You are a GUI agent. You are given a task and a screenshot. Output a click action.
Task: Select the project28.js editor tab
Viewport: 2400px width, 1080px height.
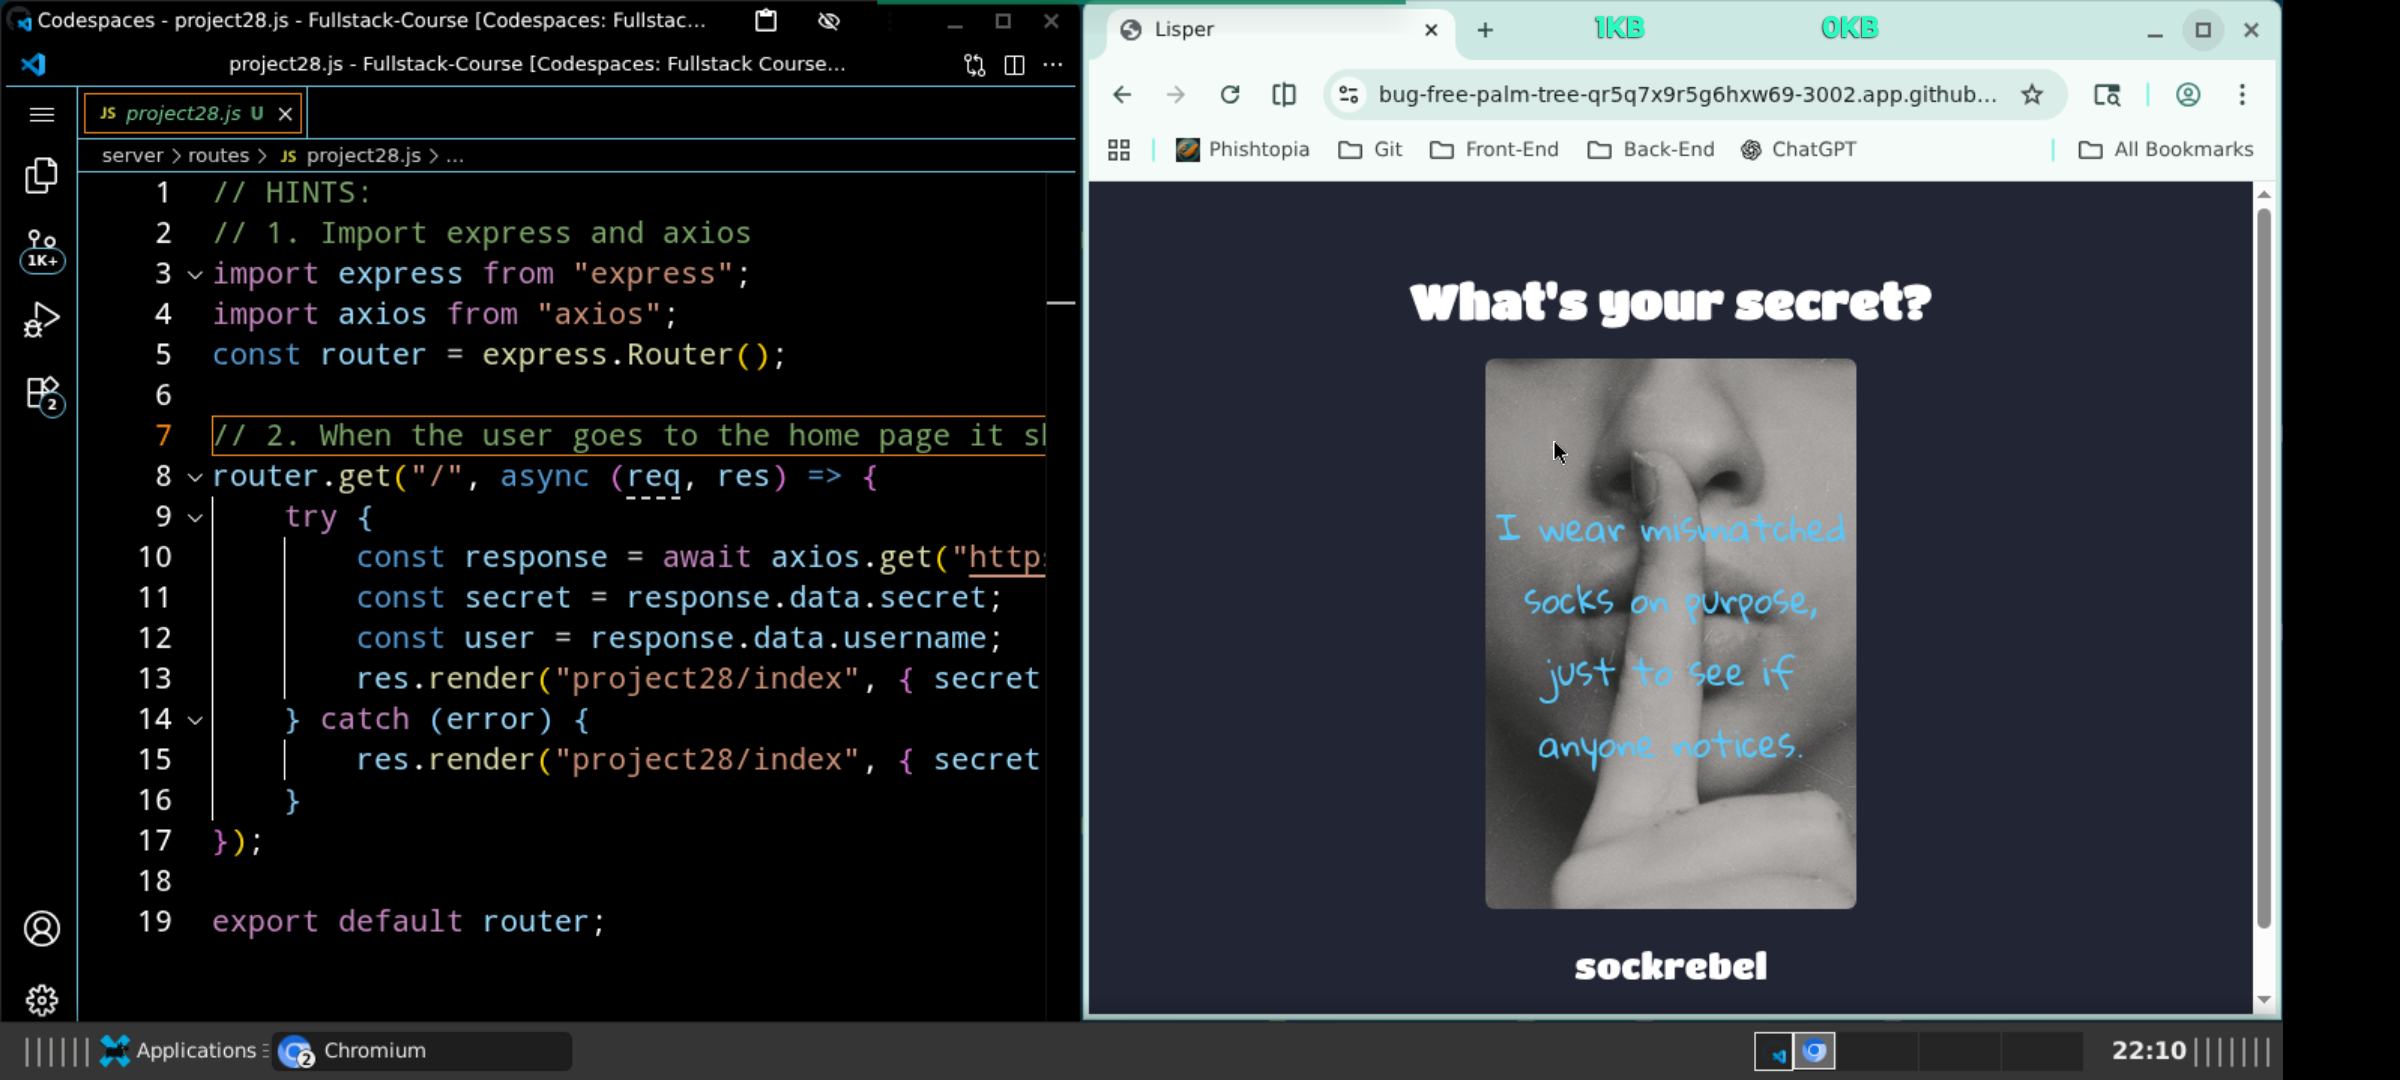point(180,113)
